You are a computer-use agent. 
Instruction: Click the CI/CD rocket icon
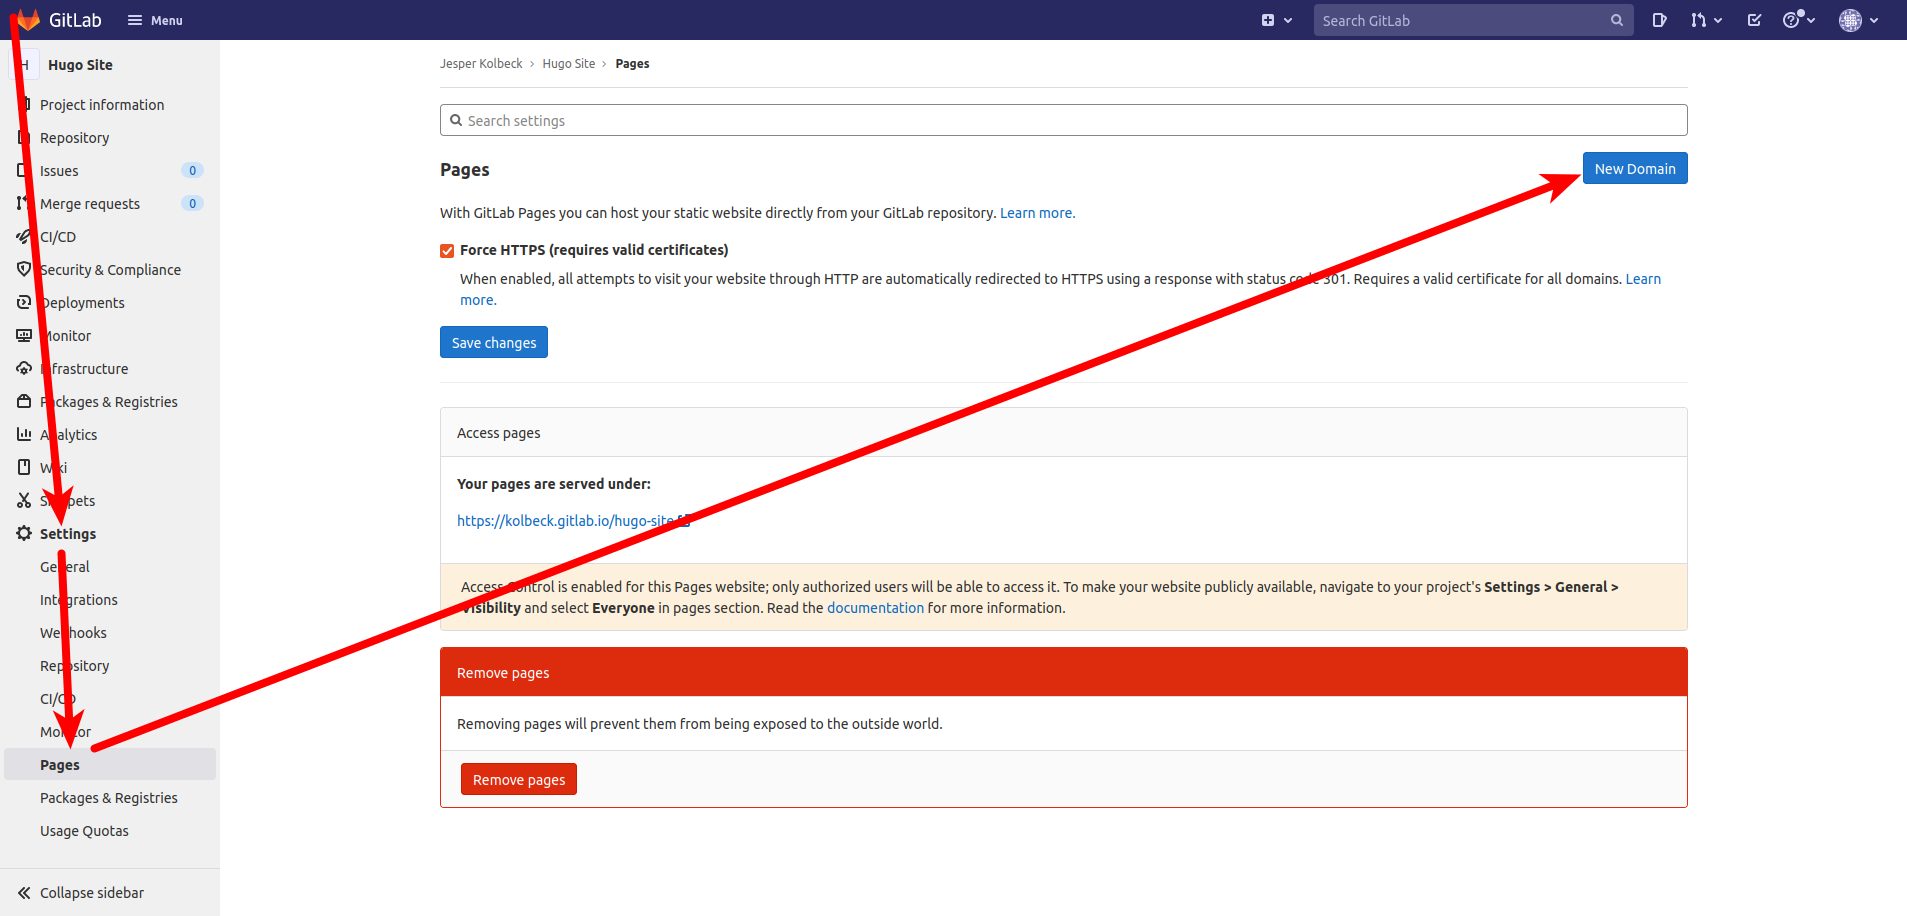pos(24,237)
